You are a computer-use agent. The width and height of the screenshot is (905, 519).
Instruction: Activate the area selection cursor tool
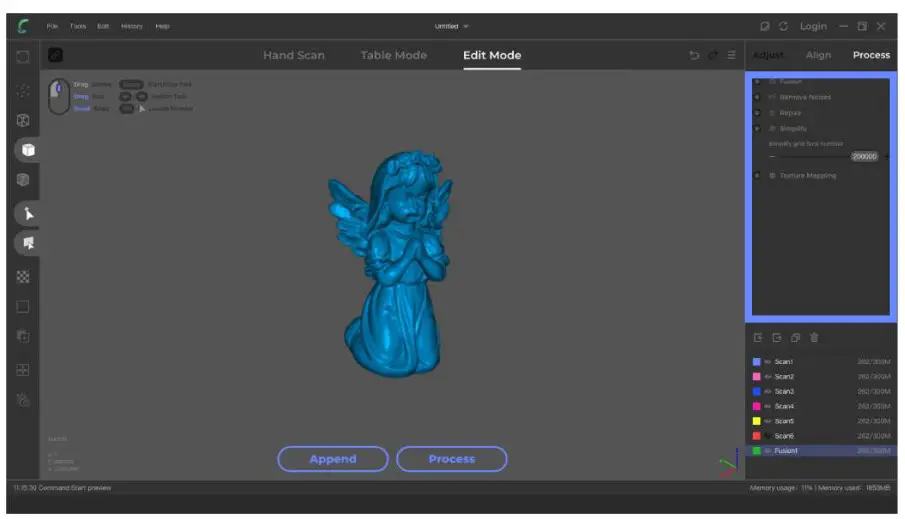point(28,243)
